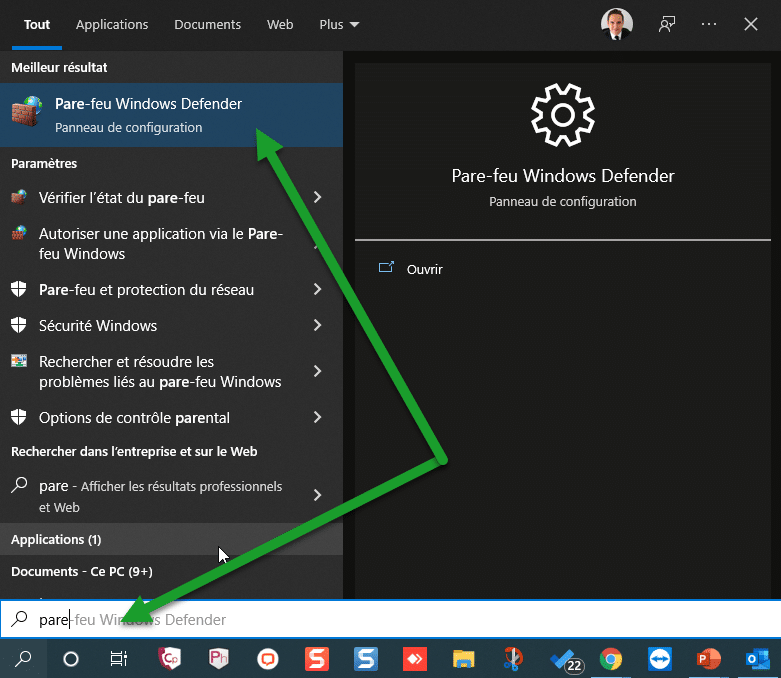Open Pare-feu Windows Defender best result
The width and height of the screenshot is (781, 678).
pyautogui.click(x=171, y=115)
